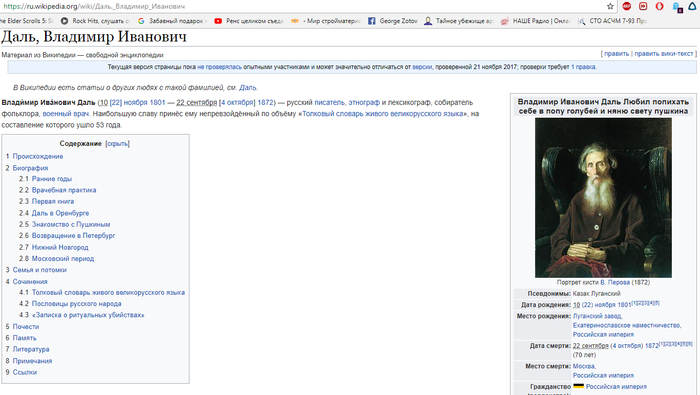Open the Elder Scrolls 5 bookmark

27,21
